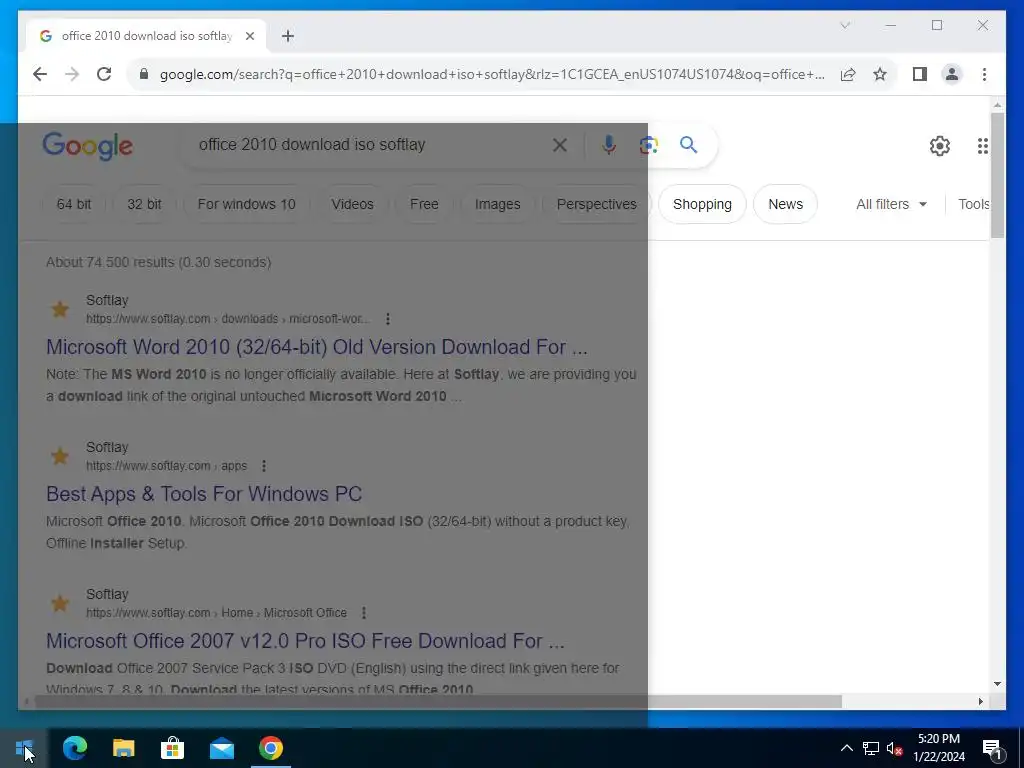1024x768 pixels.
Task: View site information via the lock icon
Action: coord(144,74)
